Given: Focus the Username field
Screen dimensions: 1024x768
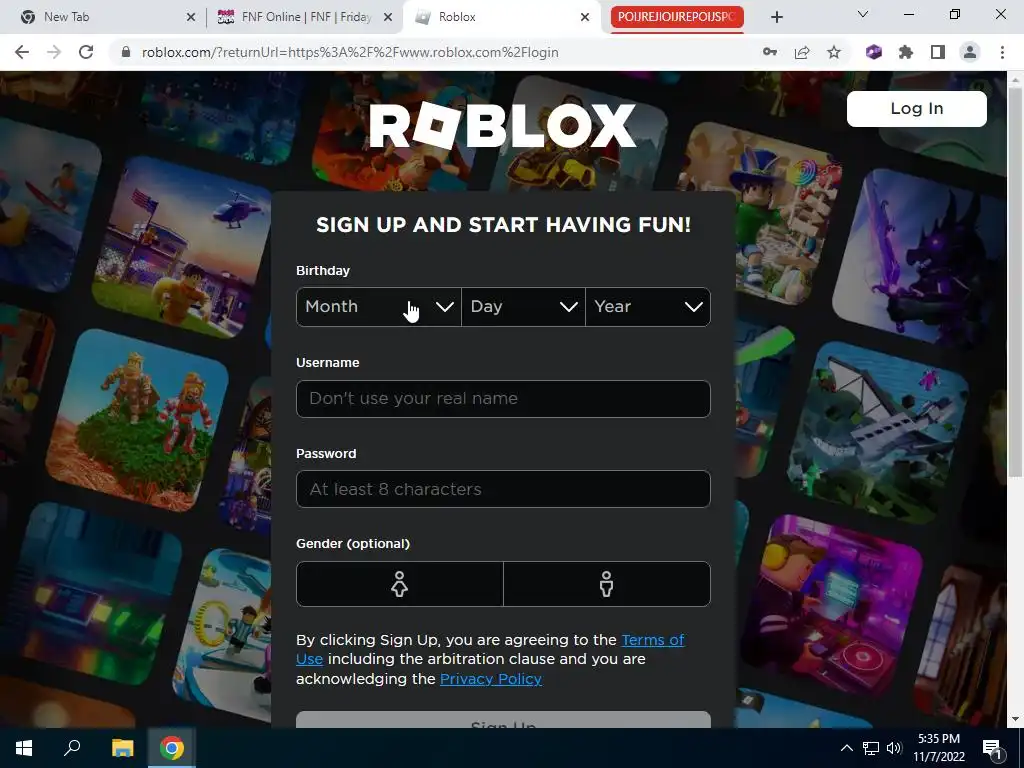Looking at the screenshot, I should pos(503,398).
